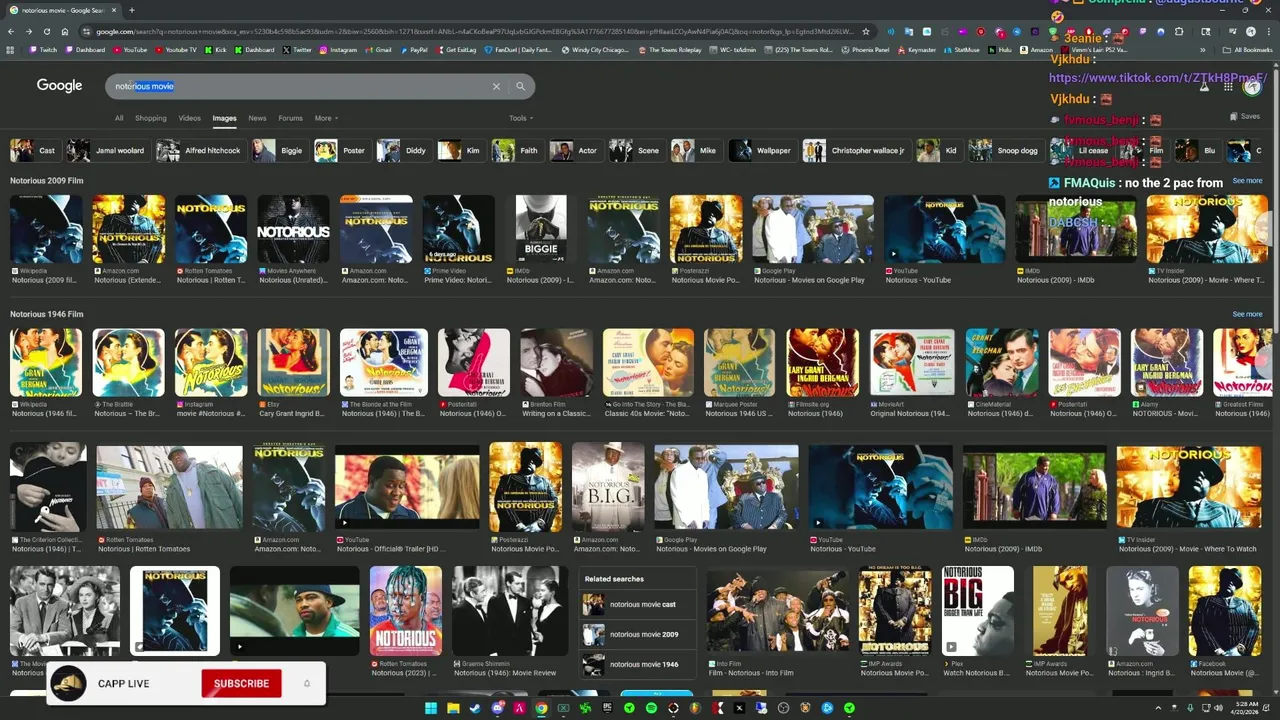The width and height of the screenshot is (1280, 720).
Task: Click the notification bell beside Subscribe
Action: pyautogui.click(x=307, y=684)
